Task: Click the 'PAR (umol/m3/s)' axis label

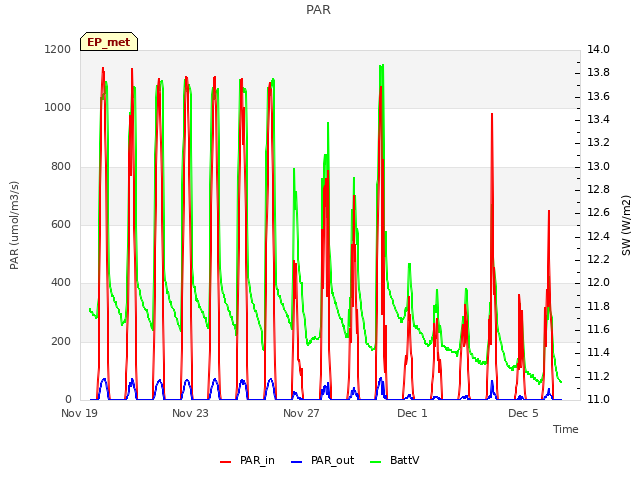Action: pyautogui.click(x=14, y=225)
